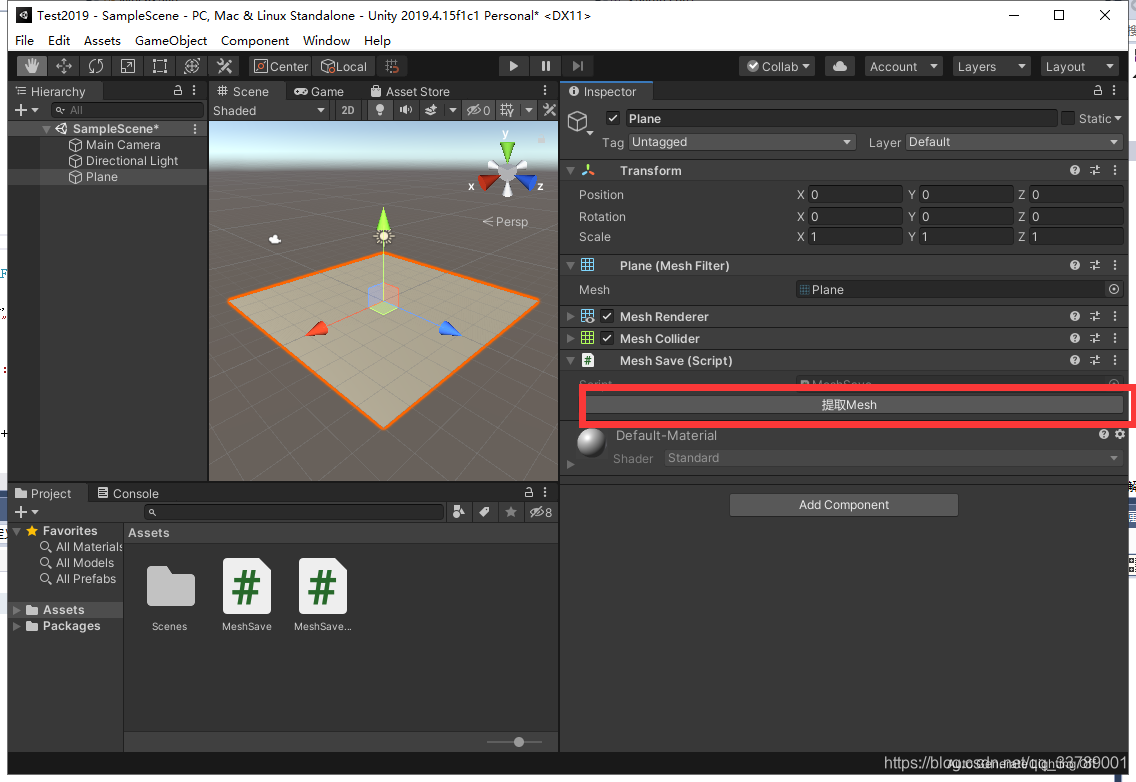Open the Tag dropdown
This screenshot has width=1136, height=782.
click(741, 142)
